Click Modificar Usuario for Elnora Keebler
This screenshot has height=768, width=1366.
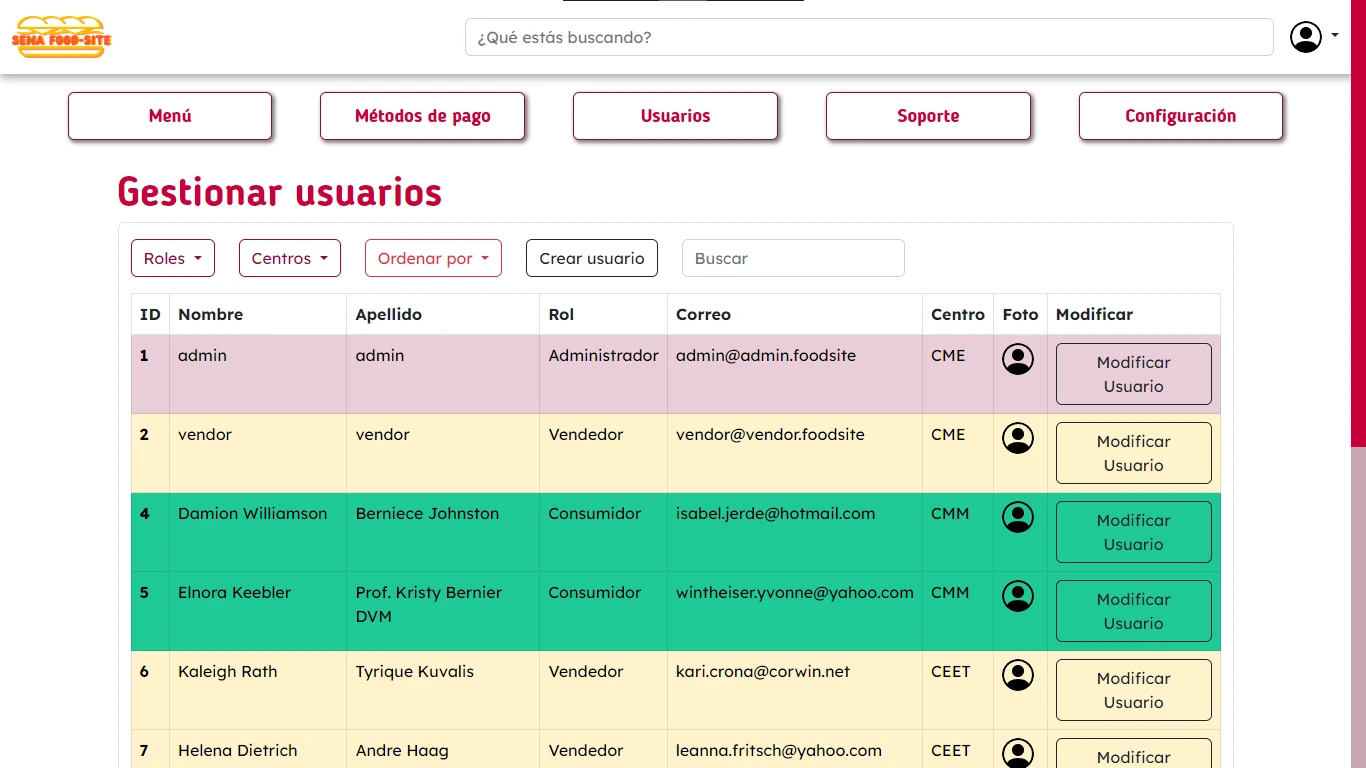1134,611
